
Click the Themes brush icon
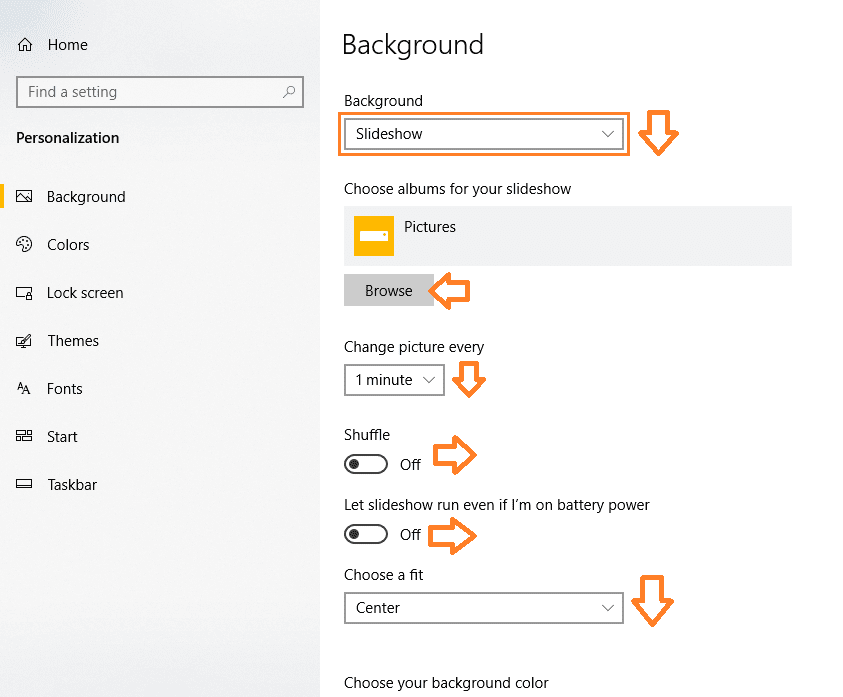(x=24, y=340)
